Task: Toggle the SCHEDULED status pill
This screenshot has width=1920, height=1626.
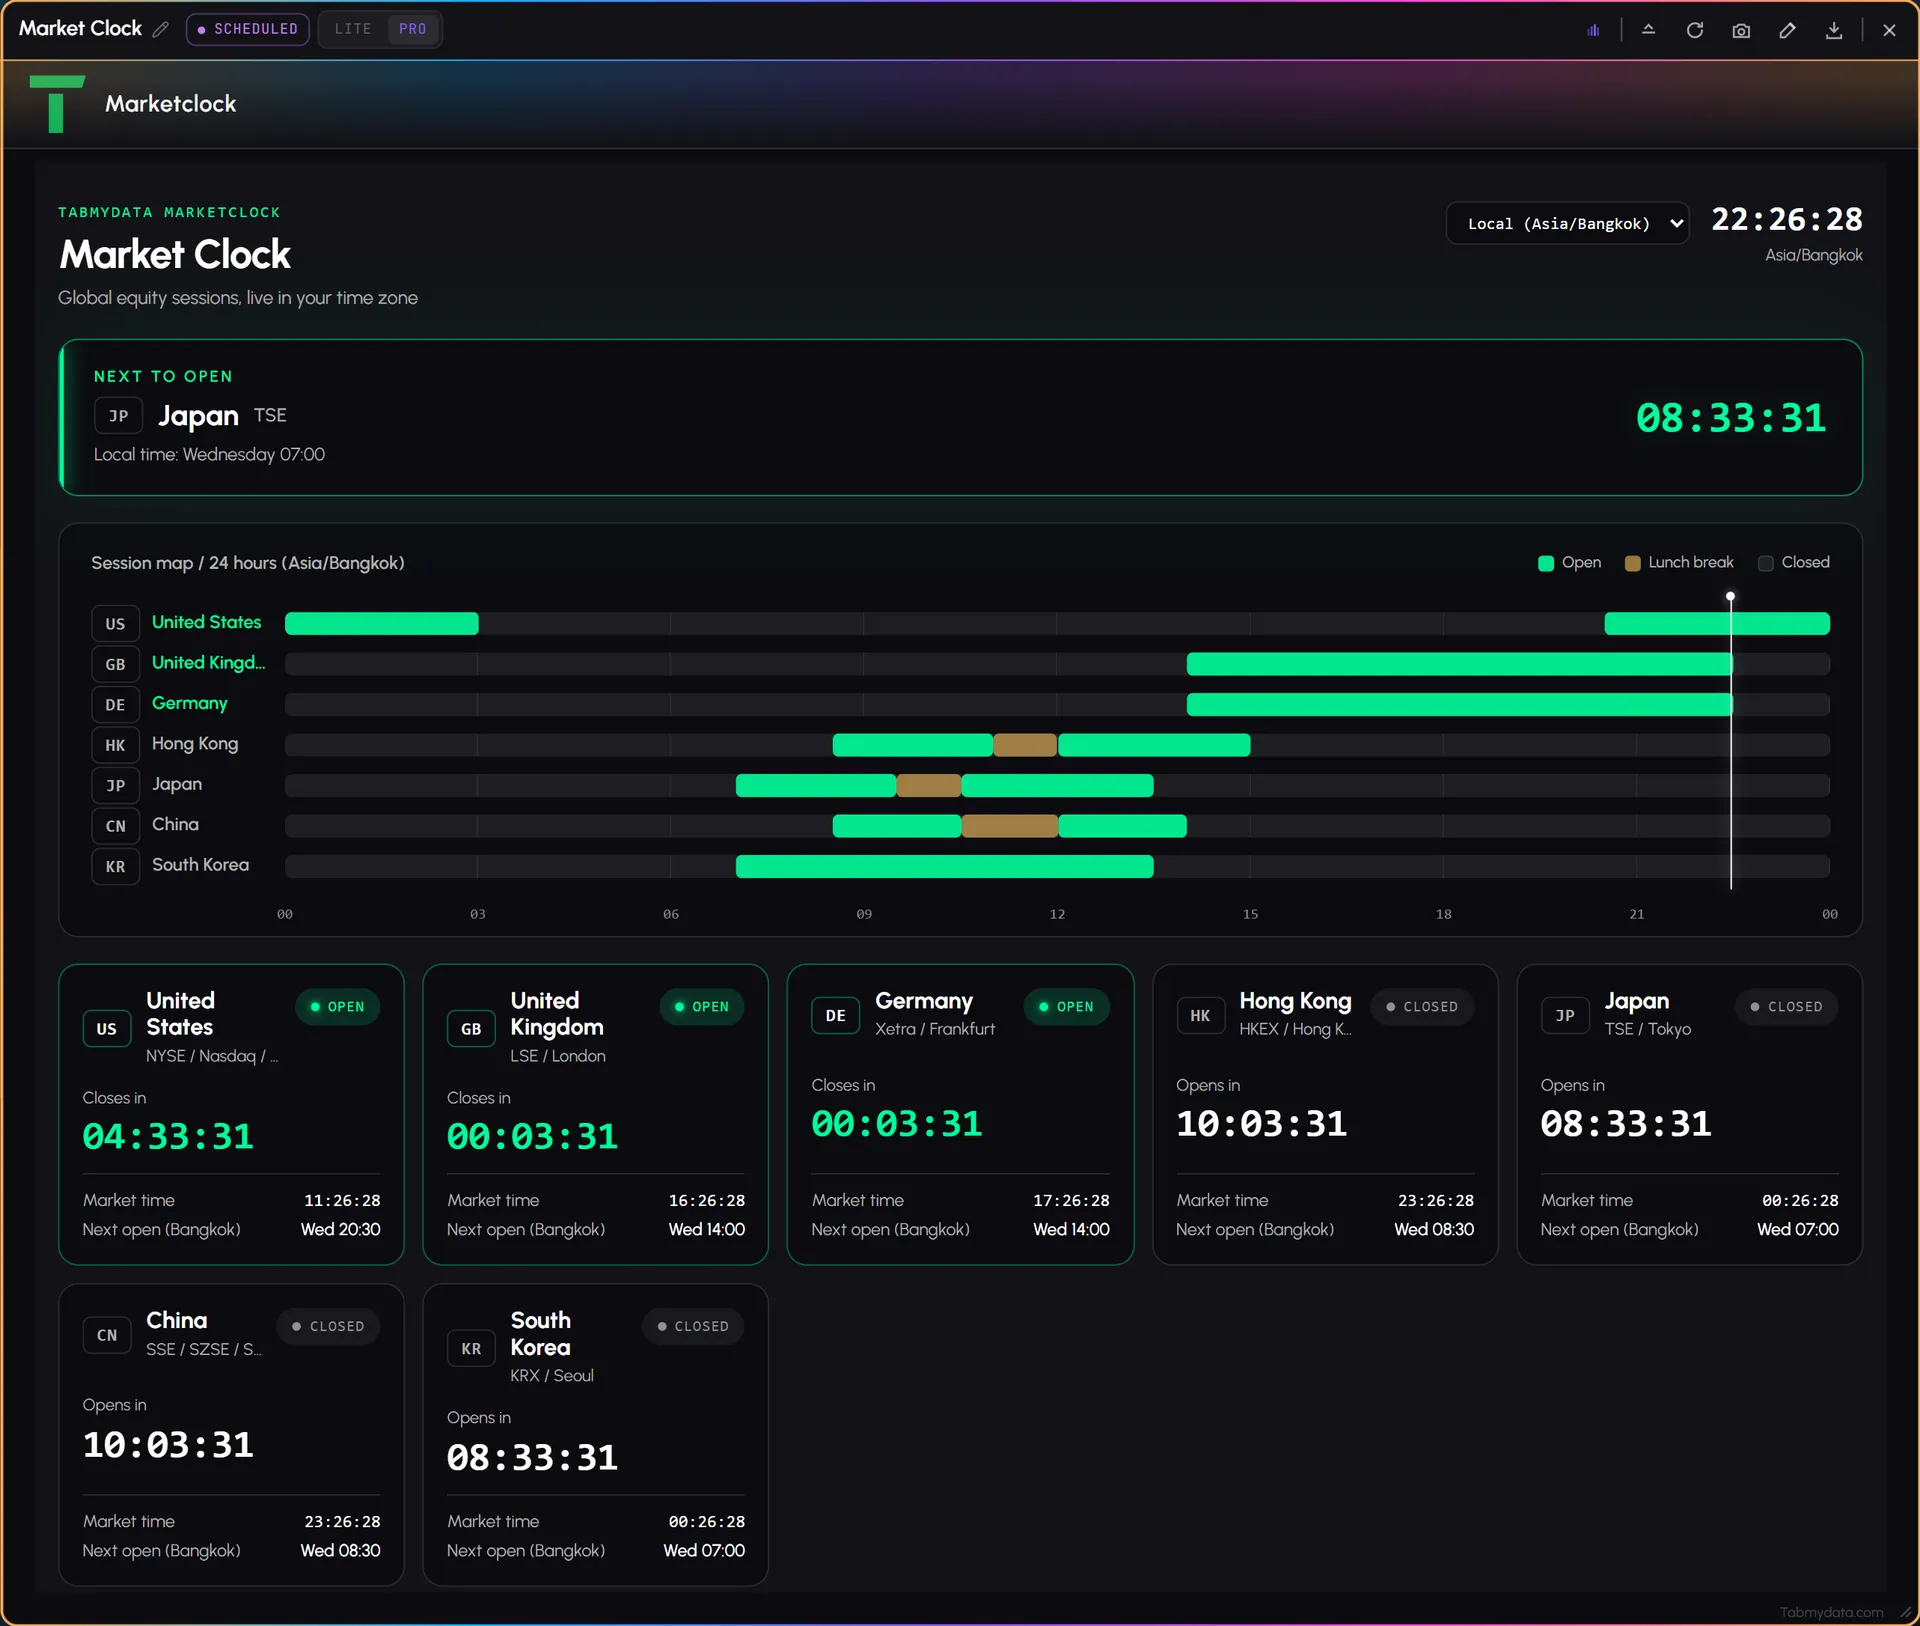Action: click(x=248, y=29)
